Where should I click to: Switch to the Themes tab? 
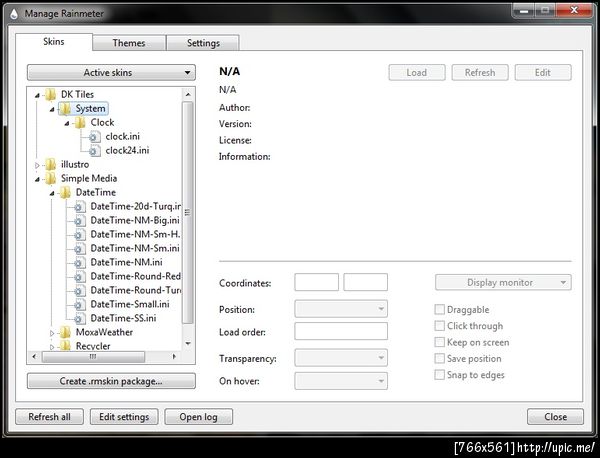pyautogui.click(x=129, y=43)
